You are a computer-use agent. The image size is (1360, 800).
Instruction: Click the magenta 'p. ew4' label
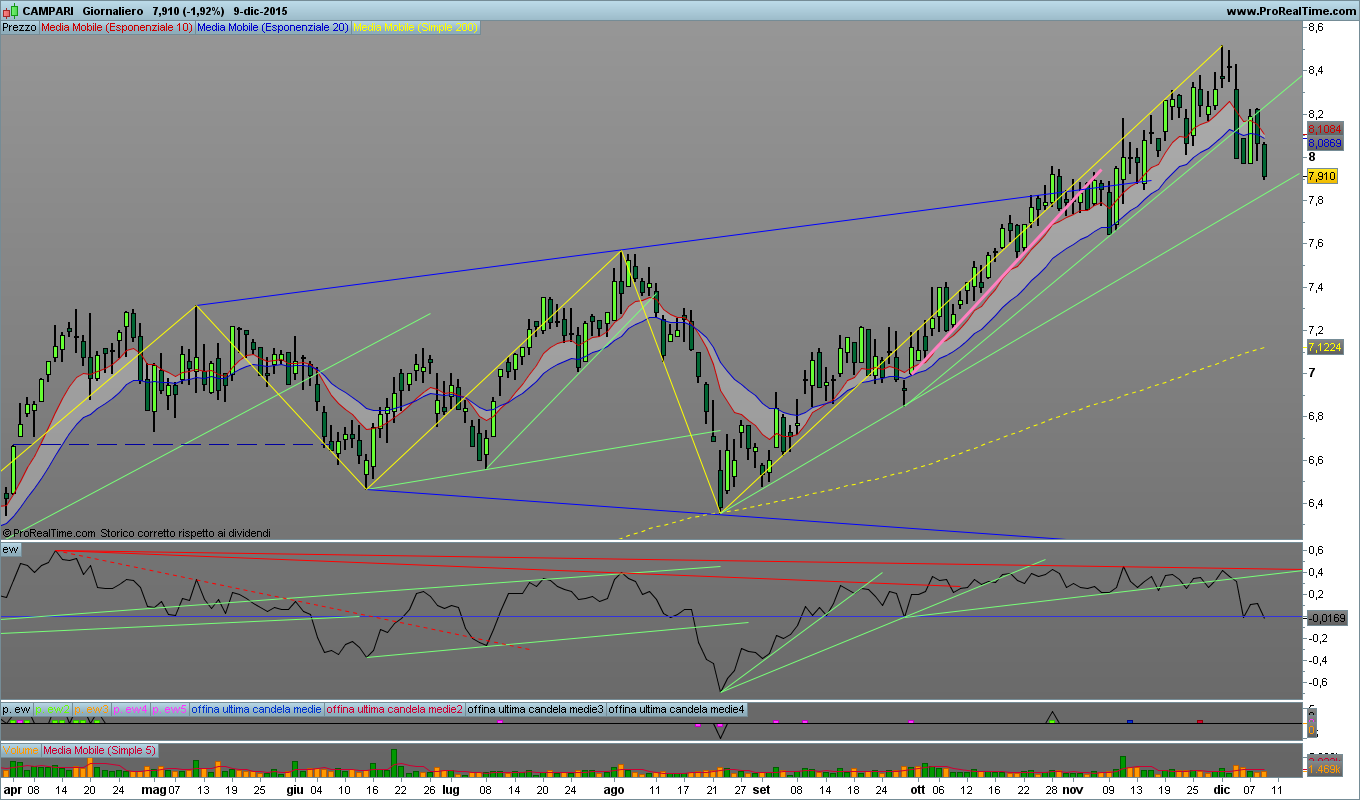[x=131, y=709]
